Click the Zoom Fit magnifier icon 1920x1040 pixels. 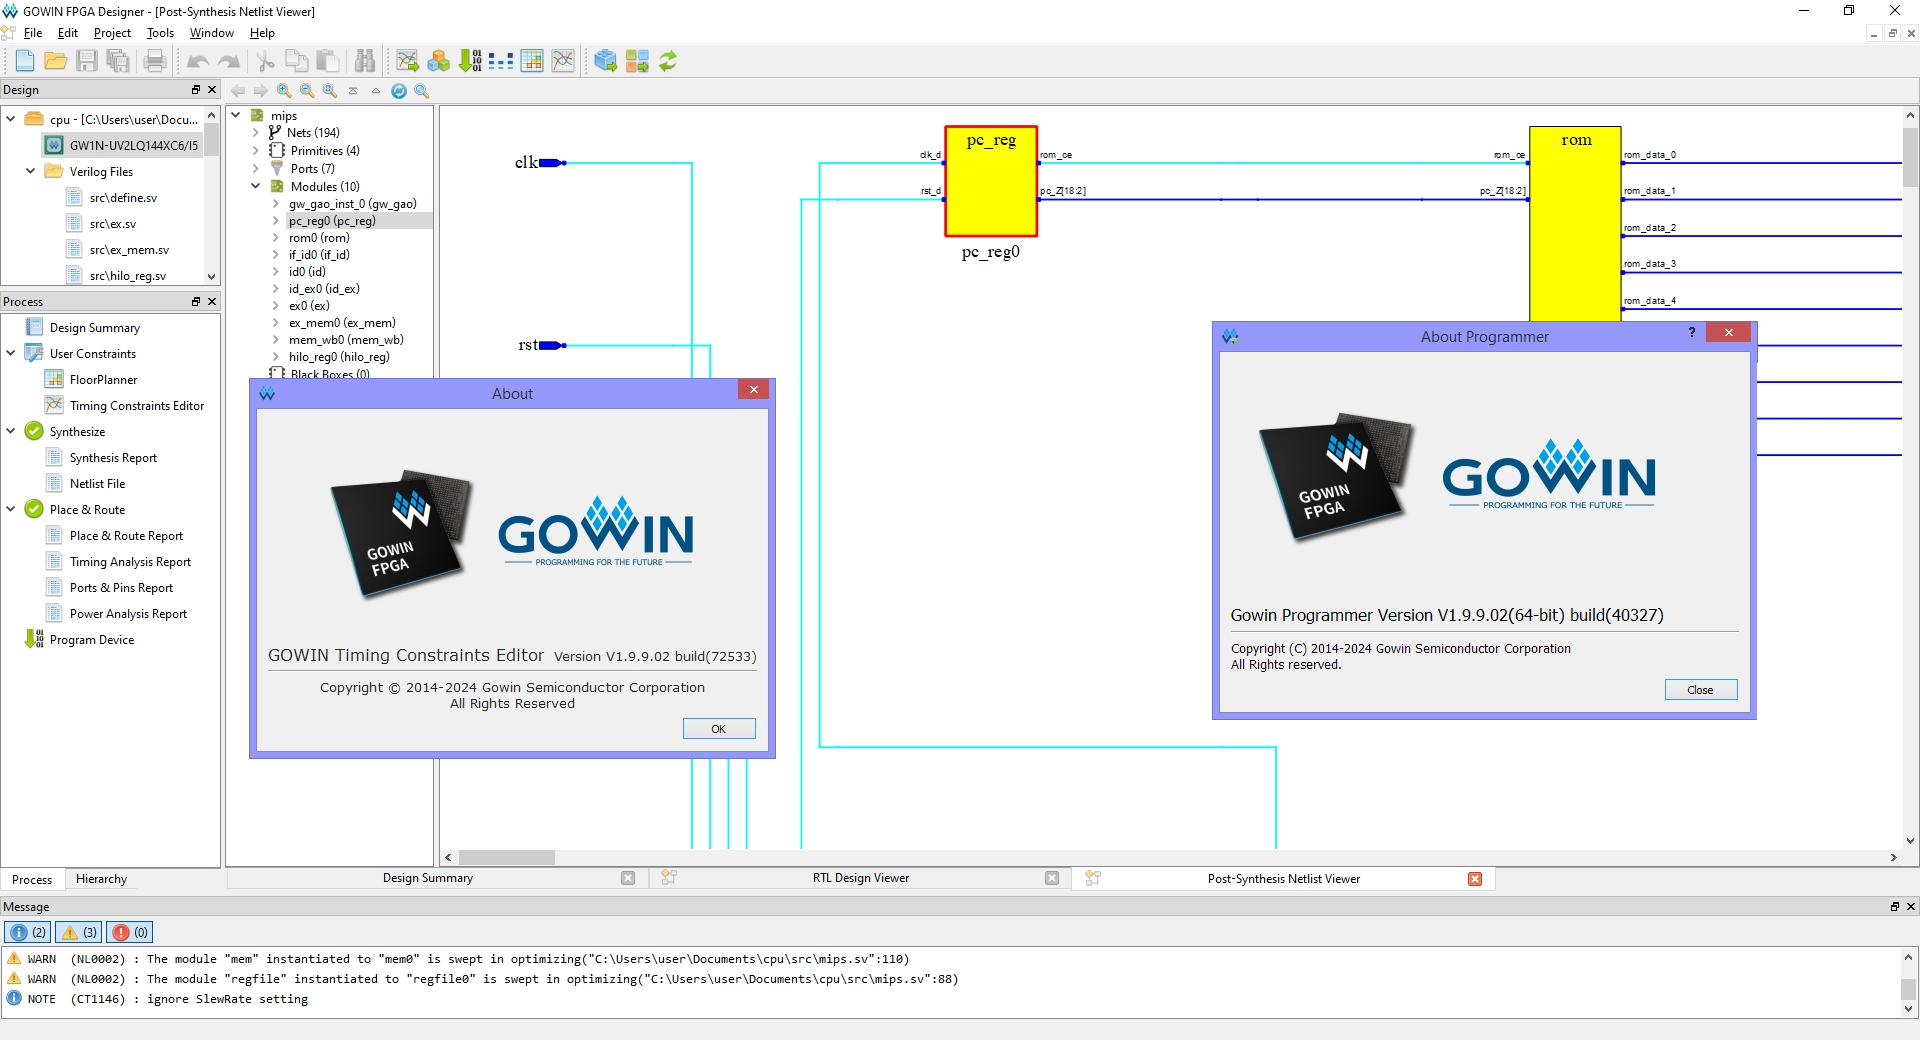[330, 91]
